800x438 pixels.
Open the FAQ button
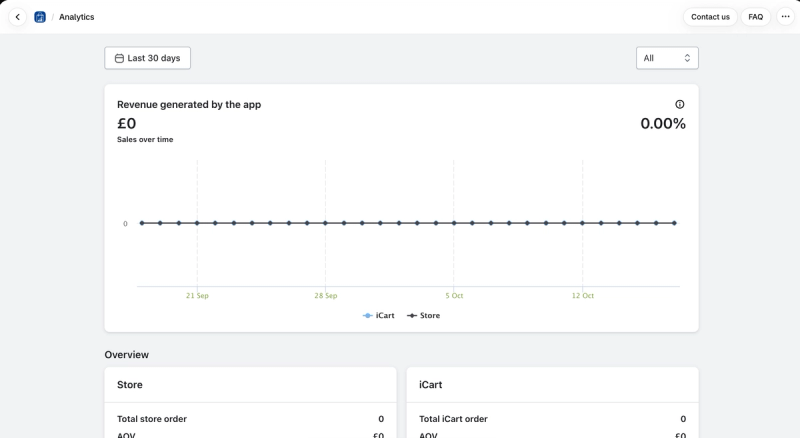click(756, 17)
